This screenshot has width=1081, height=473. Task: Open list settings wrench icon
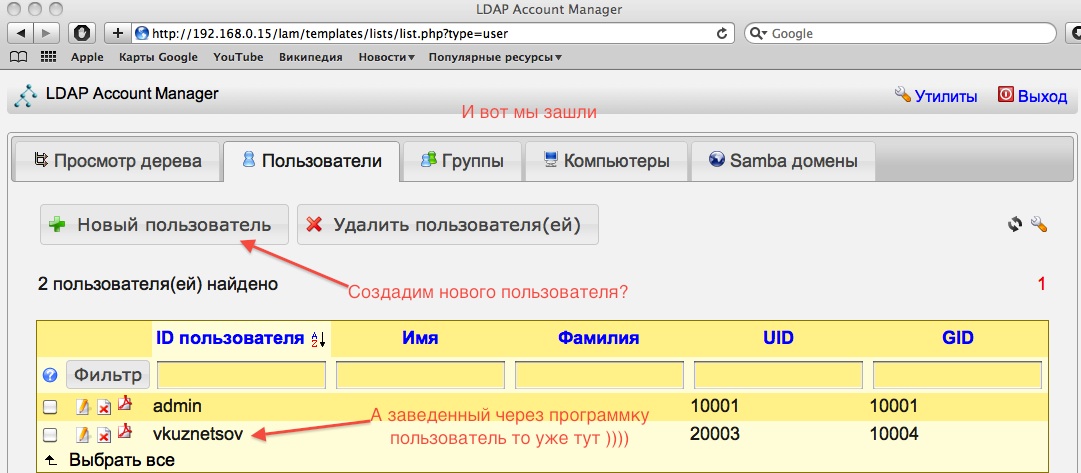(x=1038, y=225)
